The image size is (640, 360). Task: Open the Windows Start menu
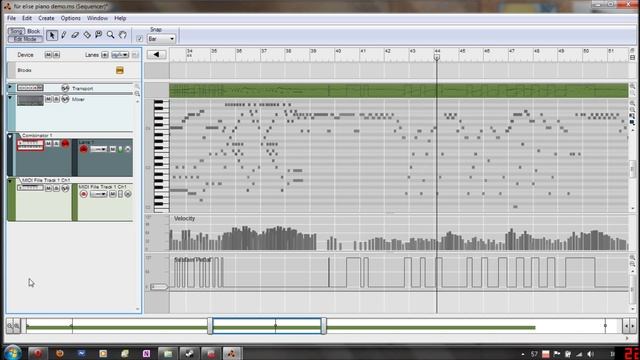click(13, 353)
